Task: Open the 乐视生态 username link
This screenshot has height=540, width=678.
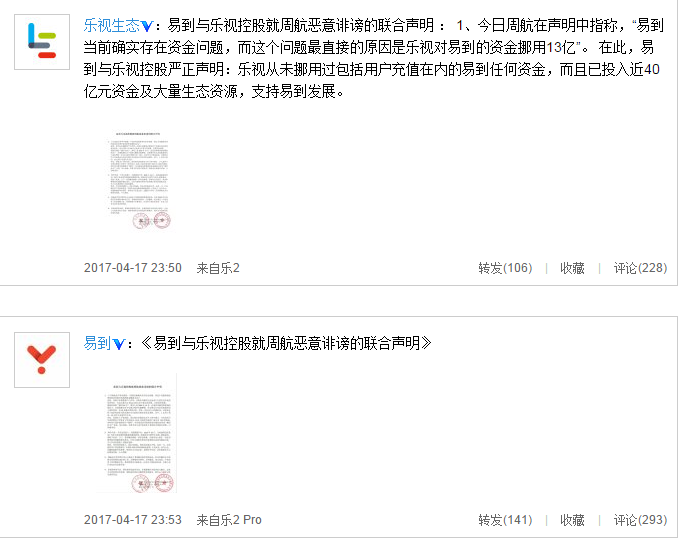Action: coord(112,26)
